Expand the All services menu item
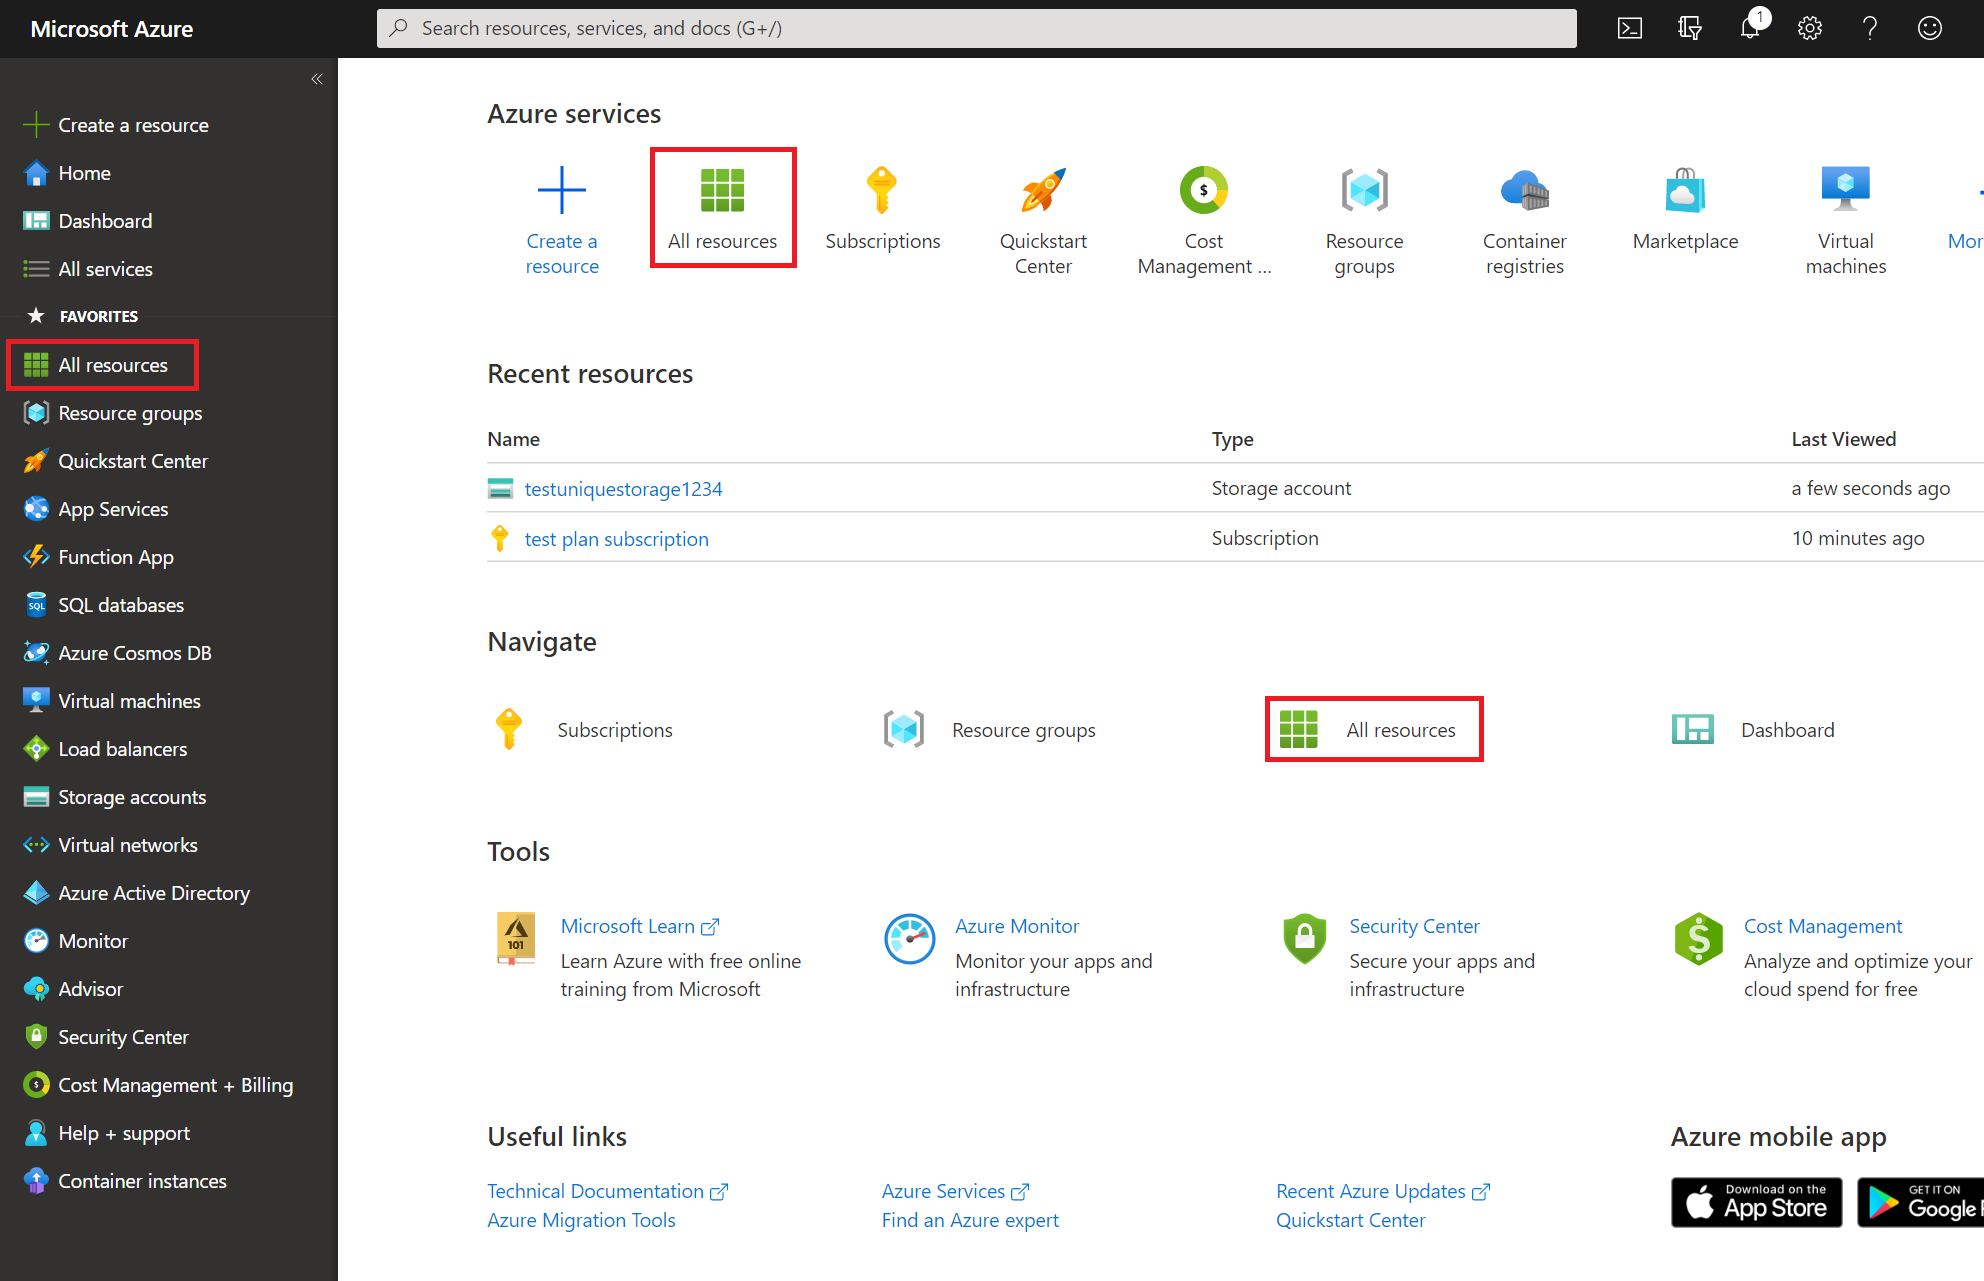The width and height of the screenshot is (1984, 1281). (x=106, y=269)
